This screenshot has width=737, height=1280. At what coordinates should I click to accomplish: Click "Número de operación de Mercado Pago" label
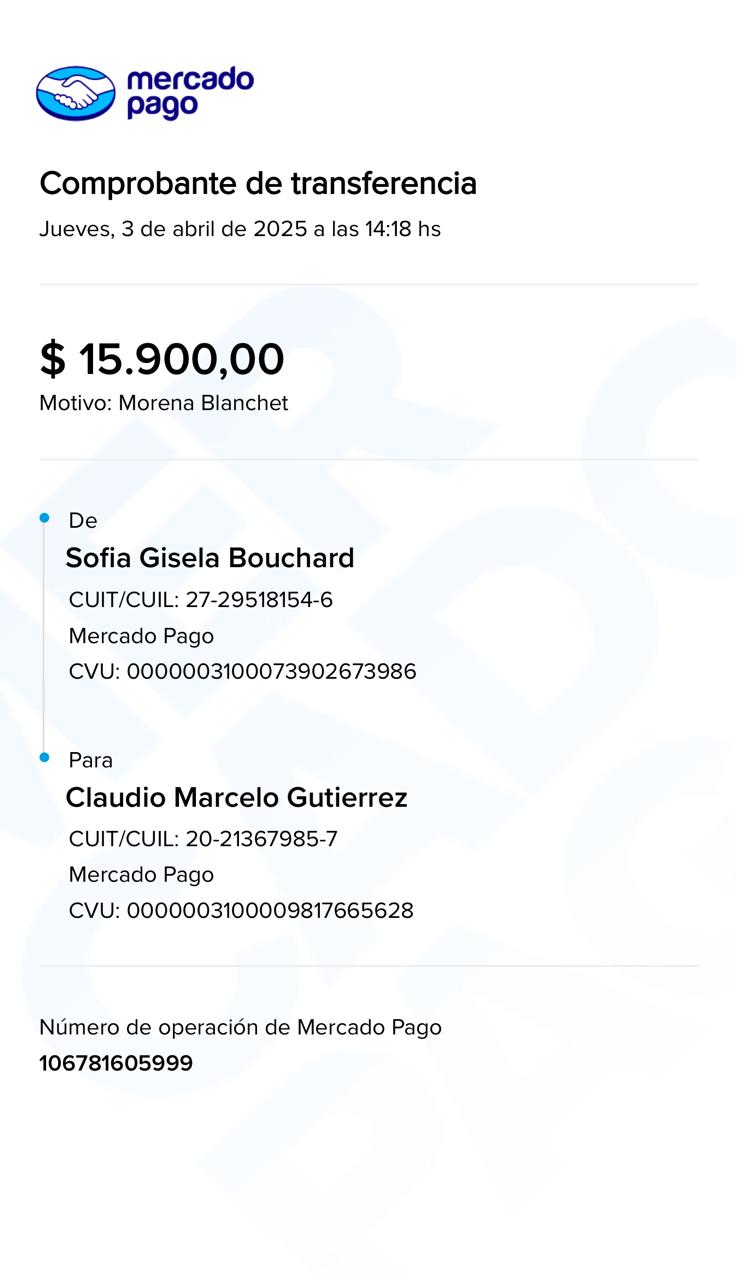pyautogui.click(x=240, y=1027)
